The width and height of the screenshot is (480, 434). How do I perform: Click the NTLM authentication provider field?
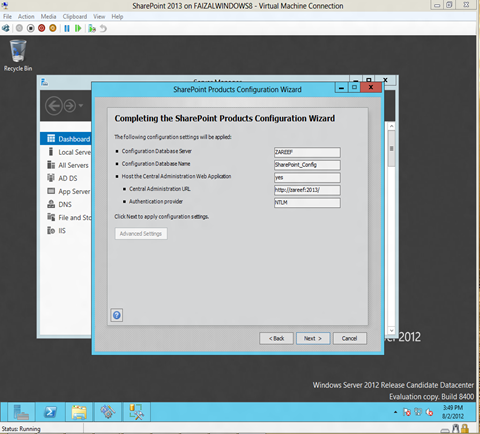[307, 203]
